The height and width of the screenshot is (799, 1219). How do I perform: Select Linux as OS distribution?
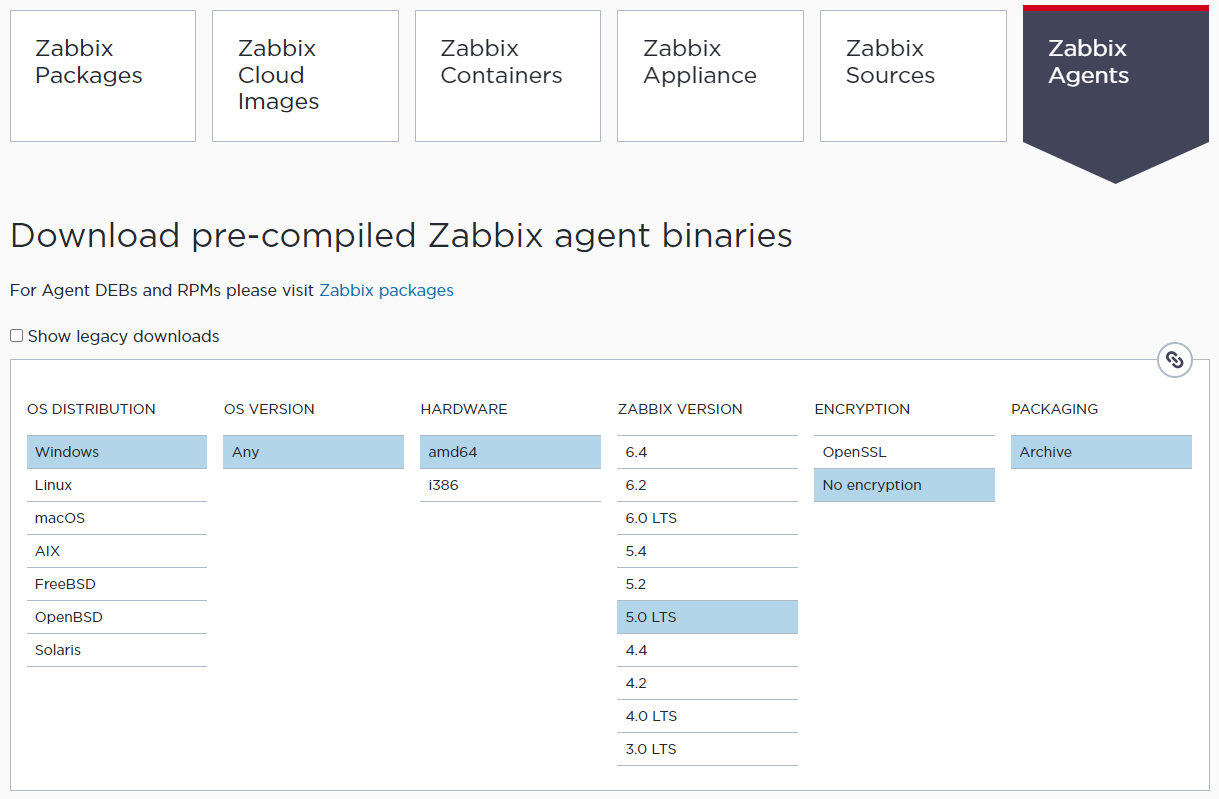tap(116, 485)
